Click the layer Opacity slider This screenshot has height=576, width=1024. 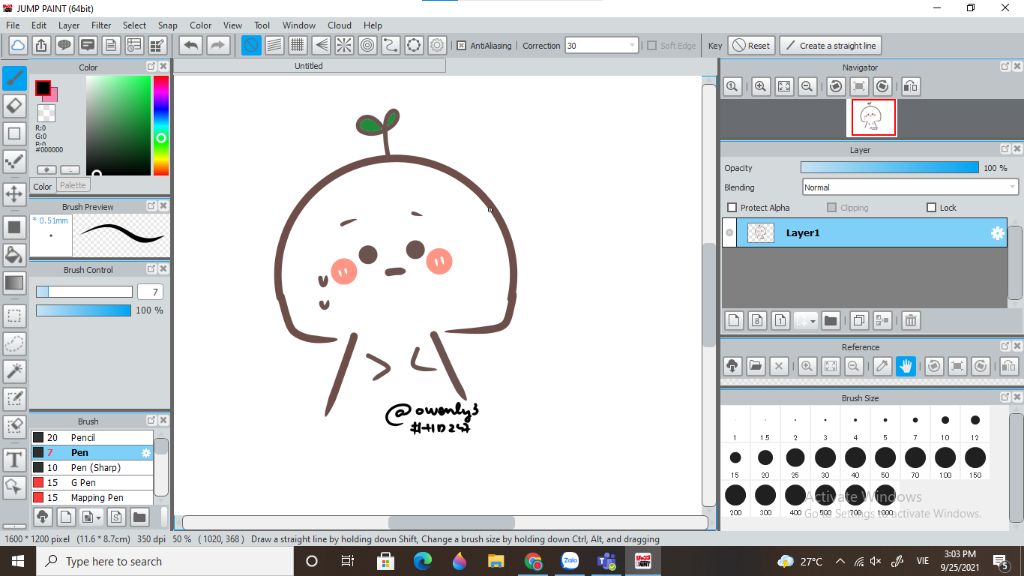[x=889, y=168]
